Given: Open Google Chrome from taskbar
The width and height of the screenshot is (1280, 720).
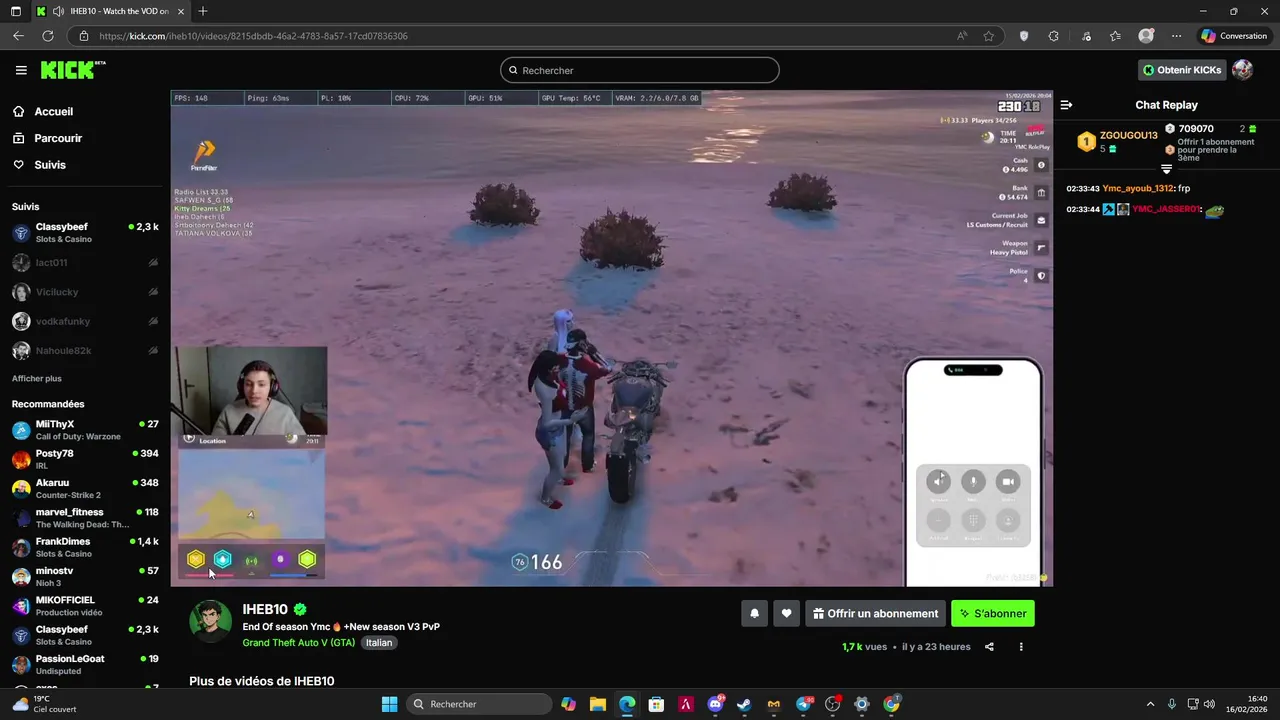Looking at the screenshot, I should pyautogui.click(x=892, y=704).
